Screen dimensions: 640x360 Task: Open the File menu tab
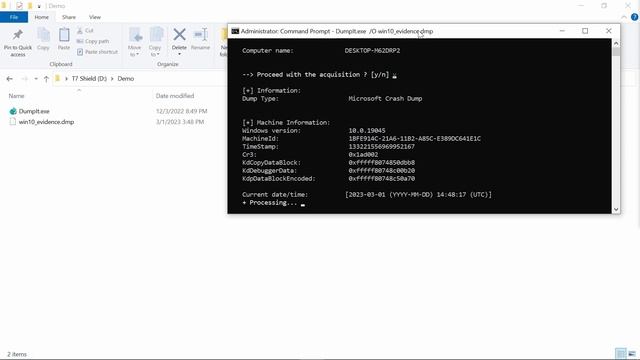(14, 17)
